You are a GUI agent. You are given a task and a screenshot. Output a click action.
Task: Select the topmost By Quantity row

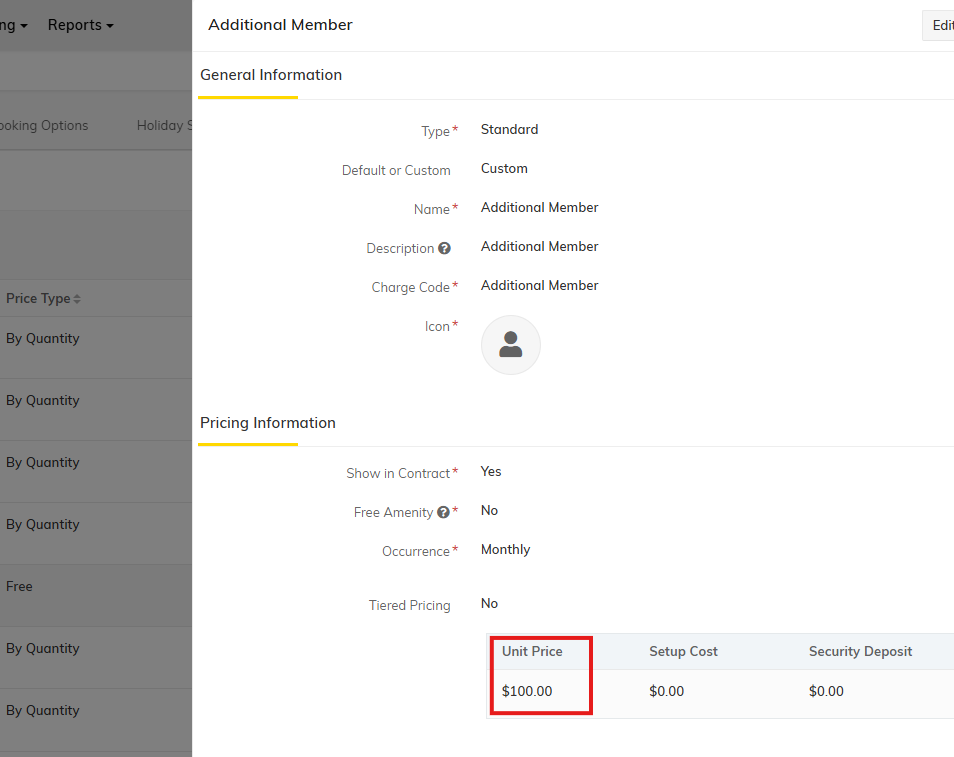pyautogui.click(x=43, y=339)
